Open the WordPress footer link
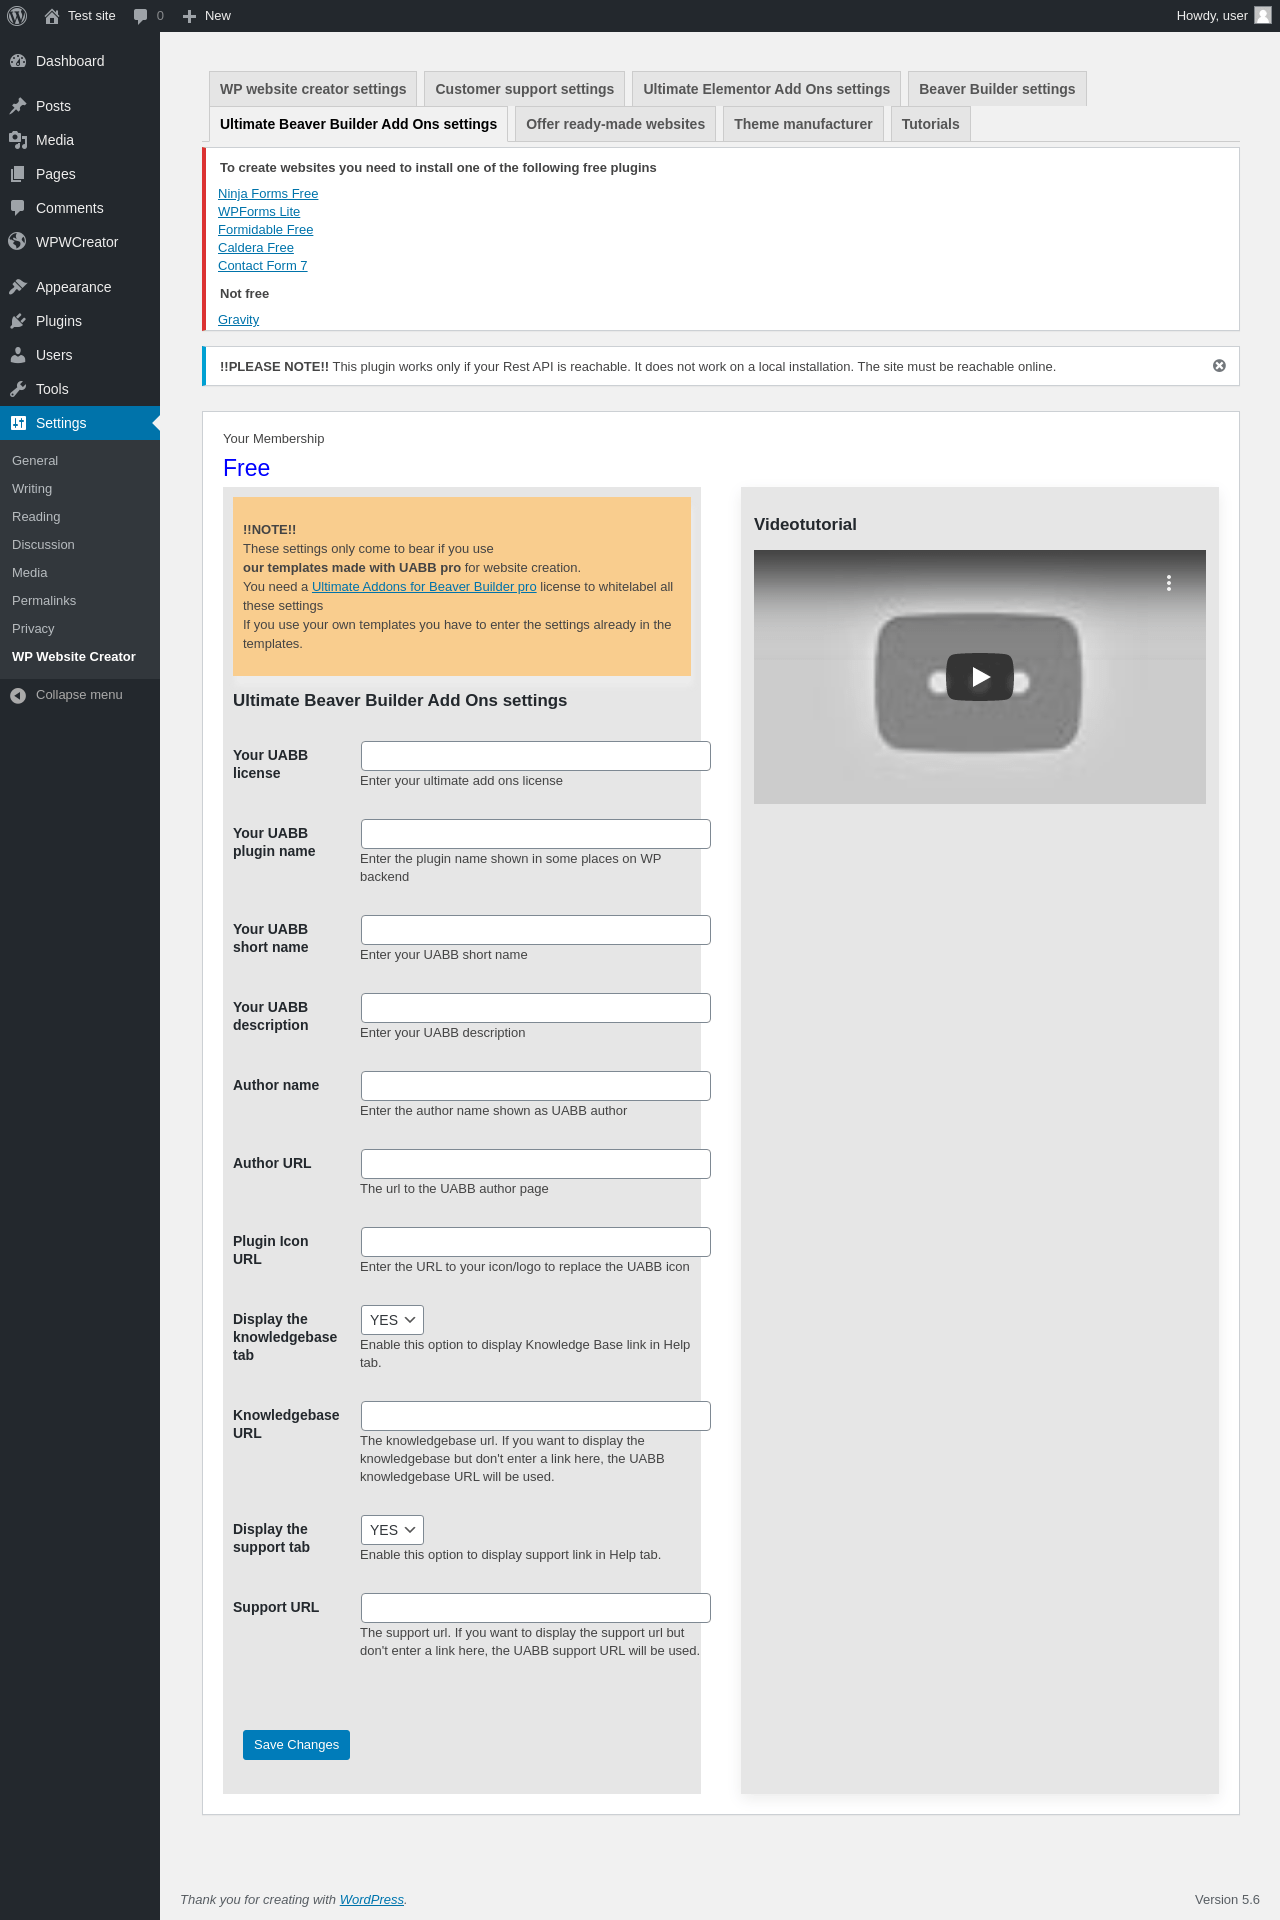 click(x=372, y=1900)
